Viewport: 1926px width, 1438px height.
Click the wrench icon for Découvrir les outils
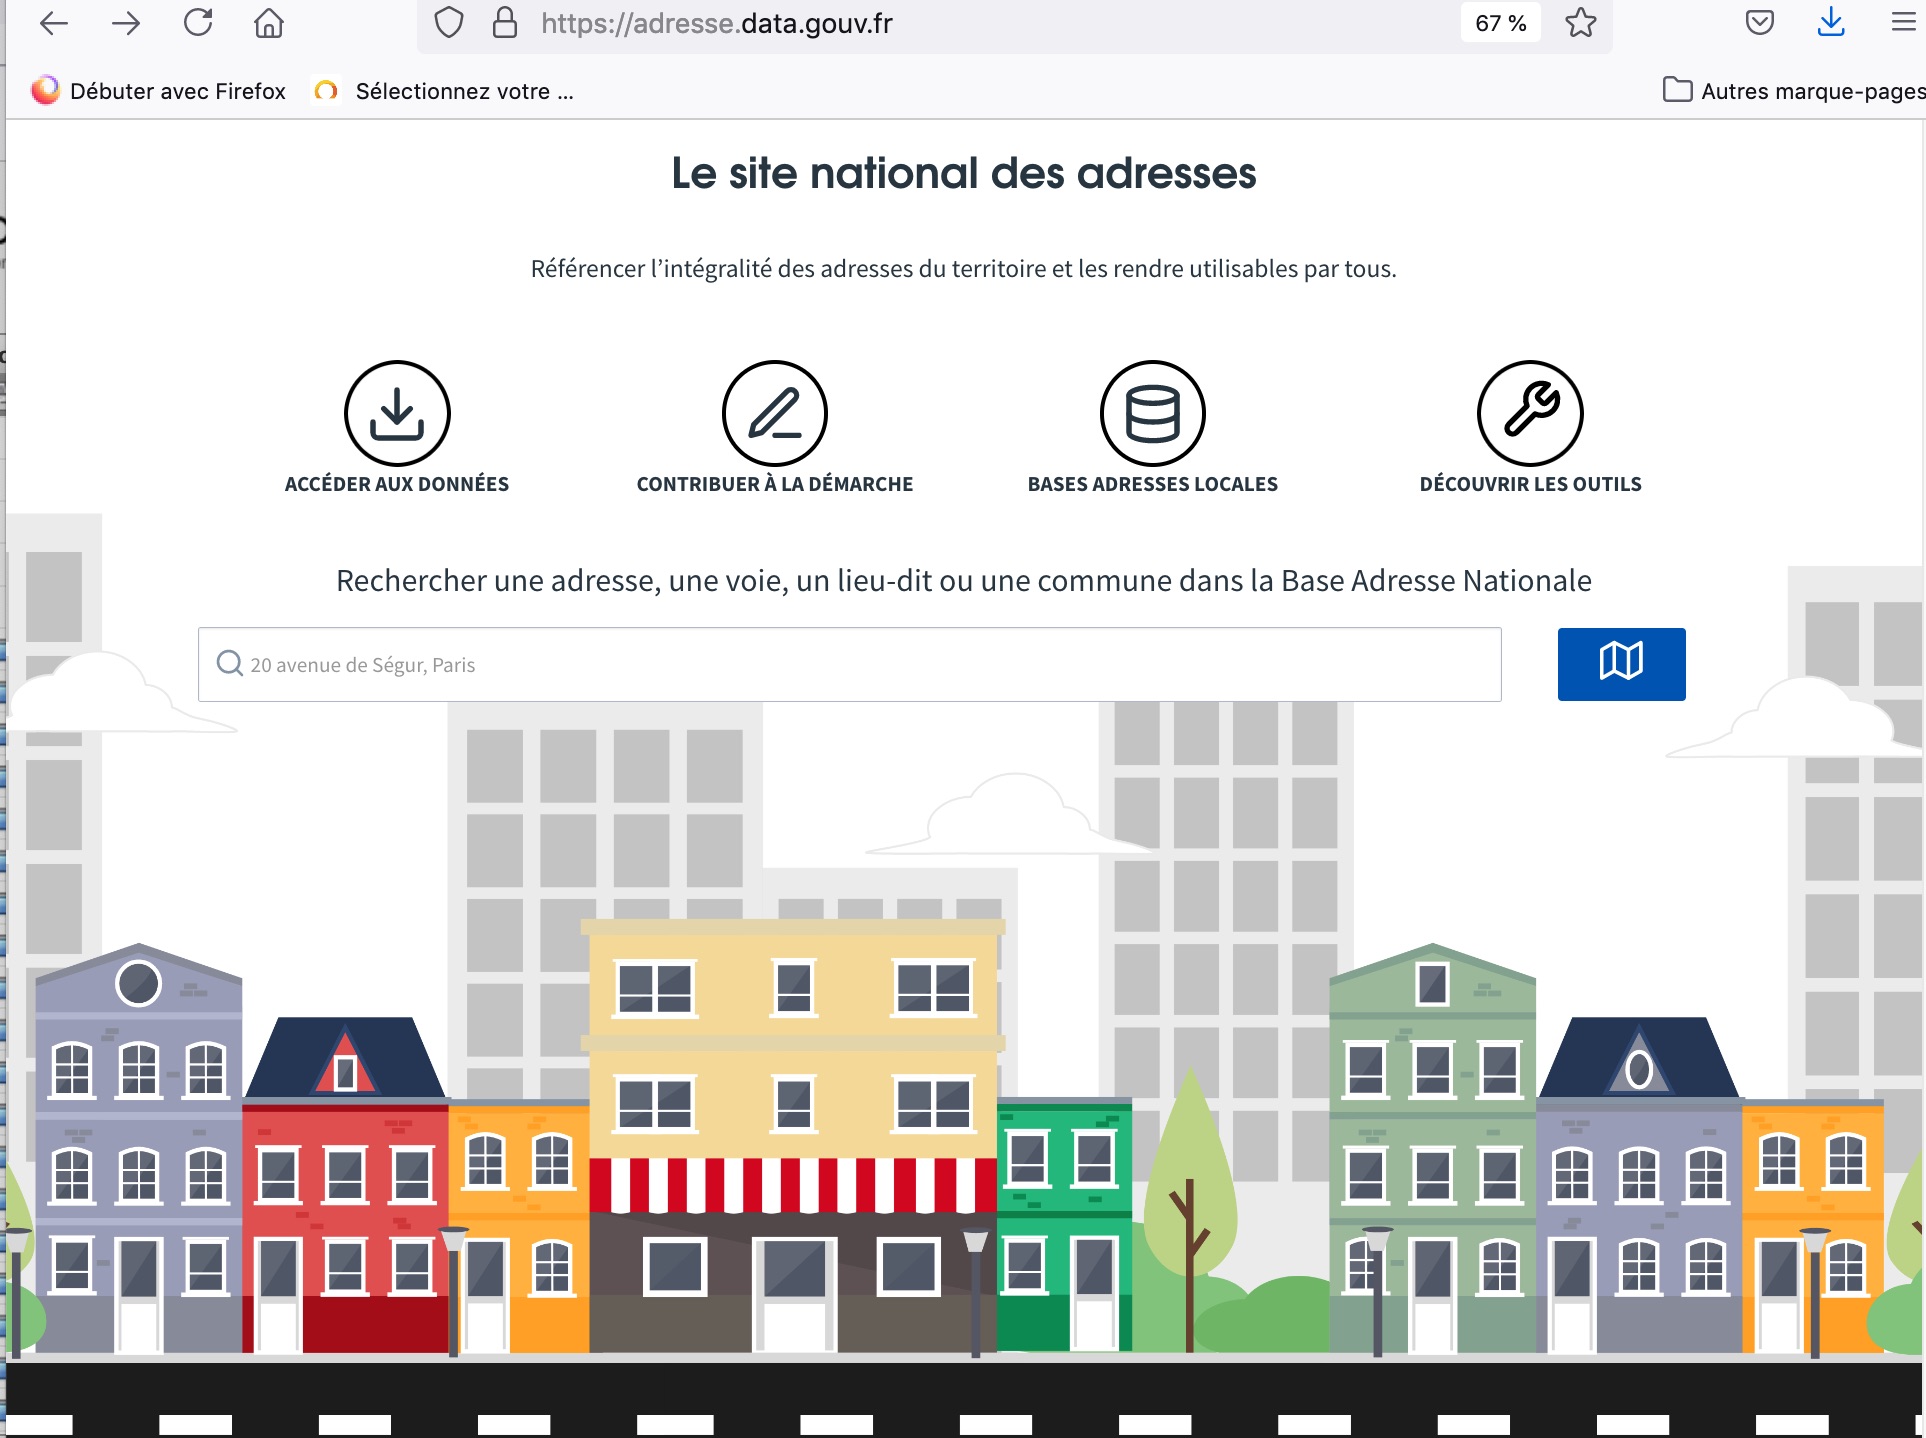pos(1530,413)
